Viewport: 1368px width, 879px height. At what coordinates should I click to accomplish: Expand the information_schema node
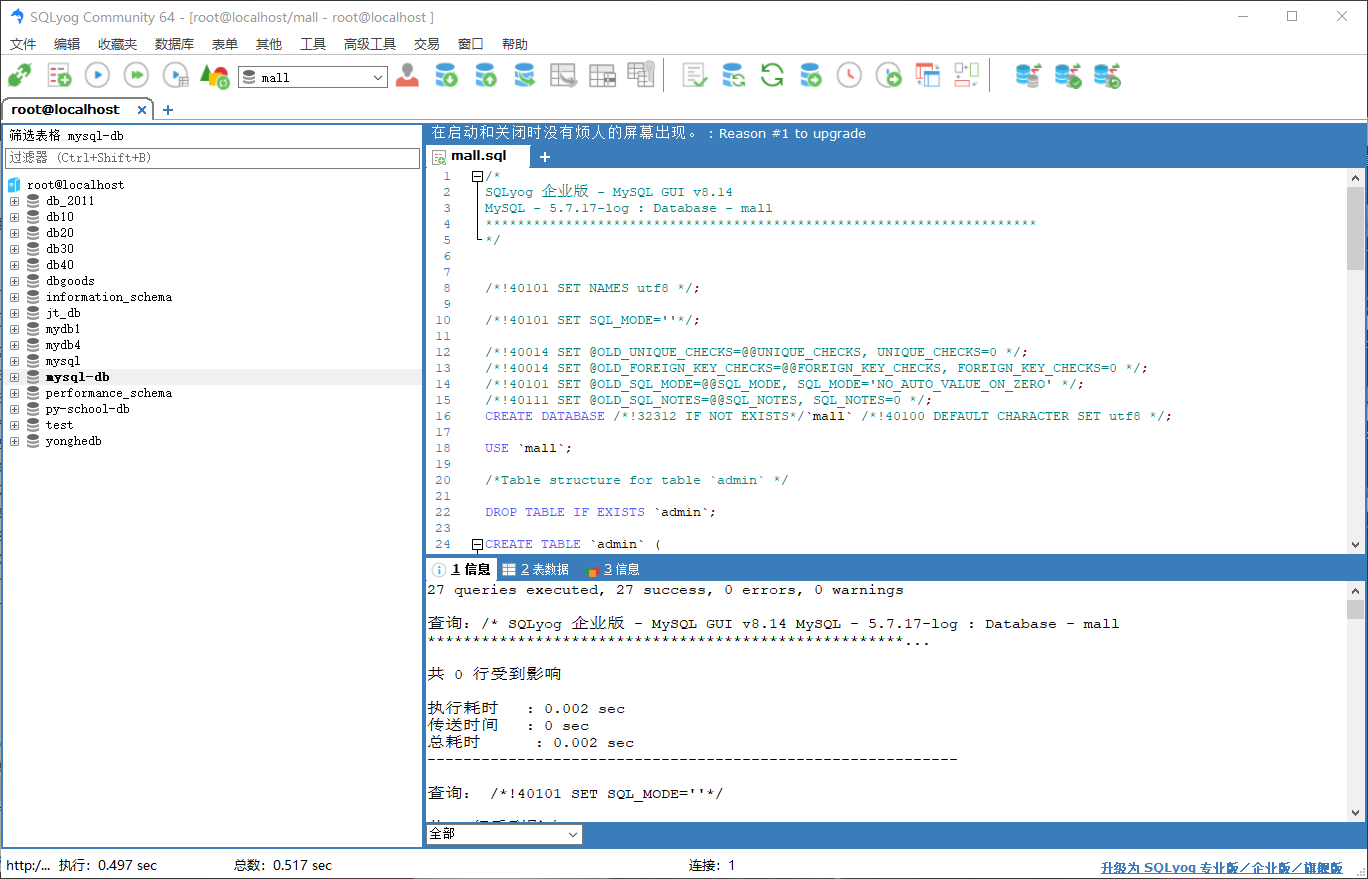coord(14,297)
